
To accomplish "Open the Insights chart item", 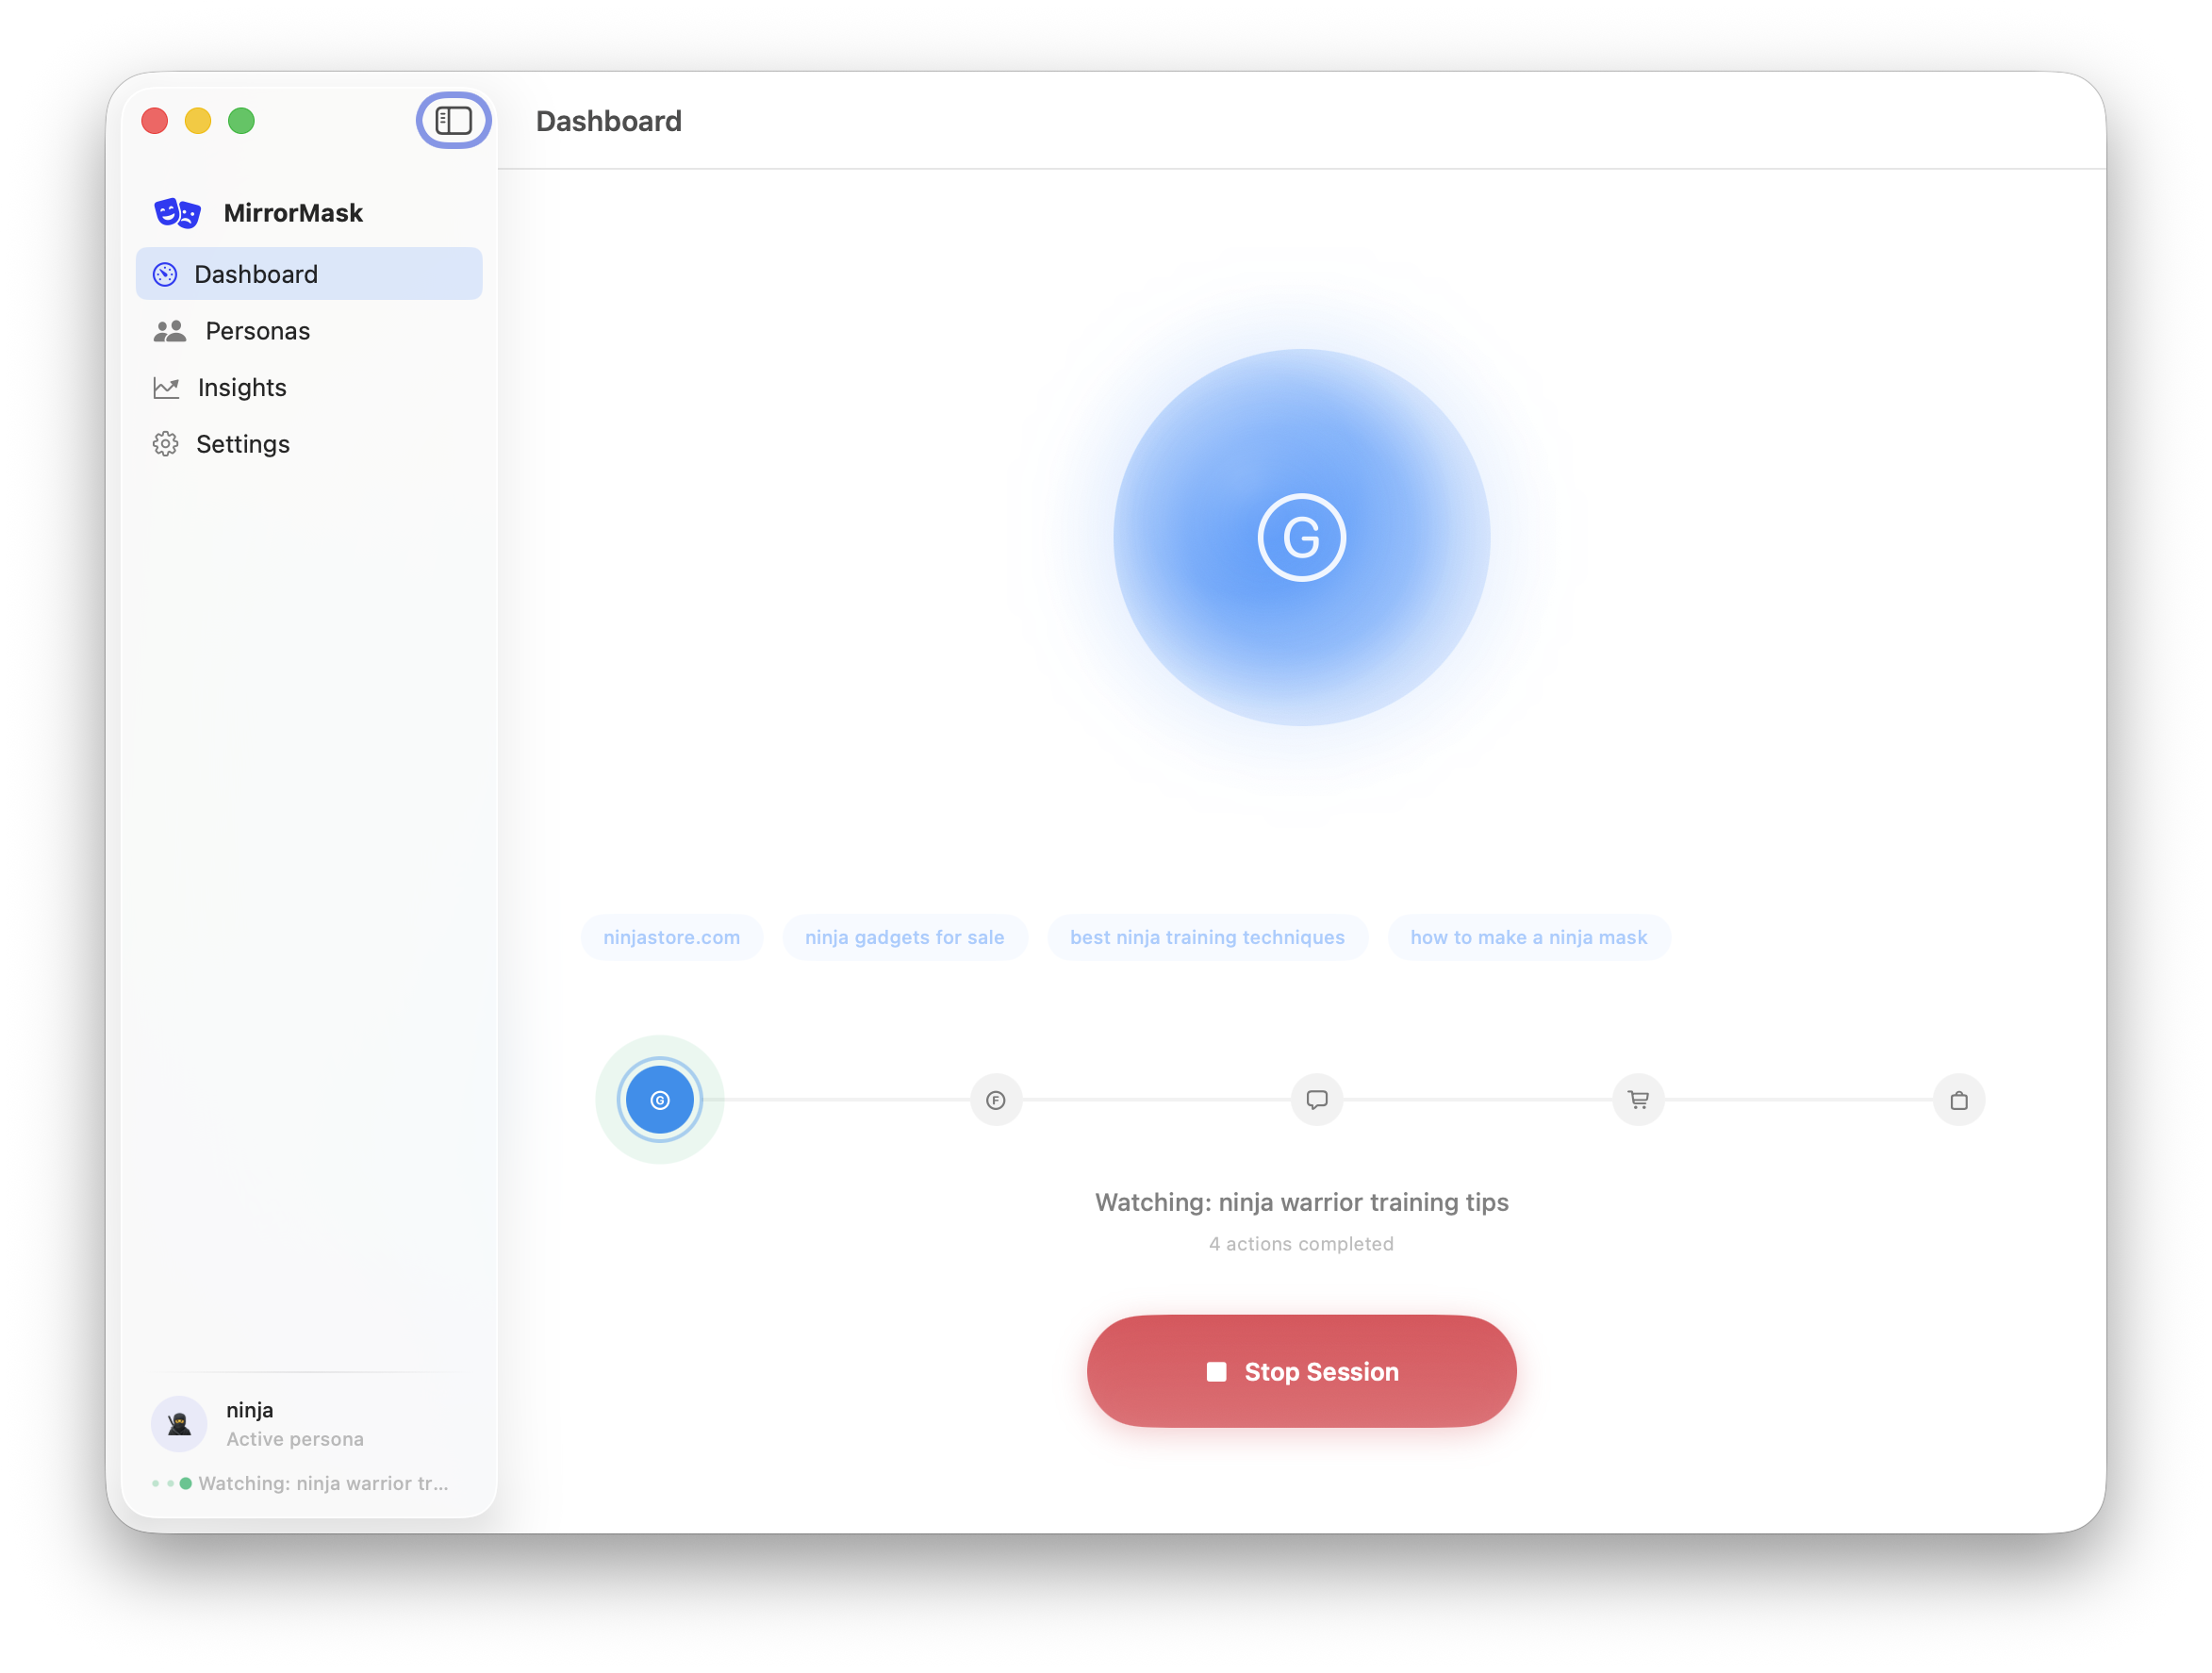I will (x=241, y=388).
